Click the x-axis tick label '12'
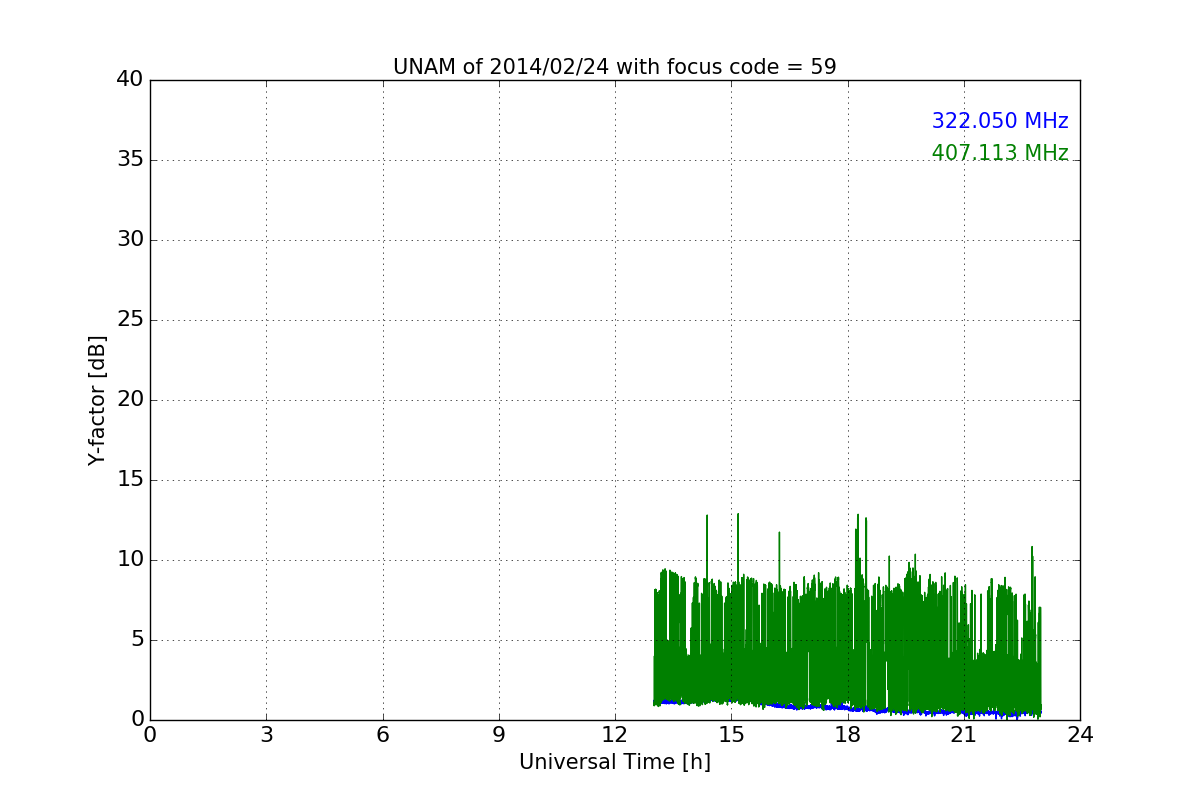The height and width of the screenshot is (800, 1200). 615,735
